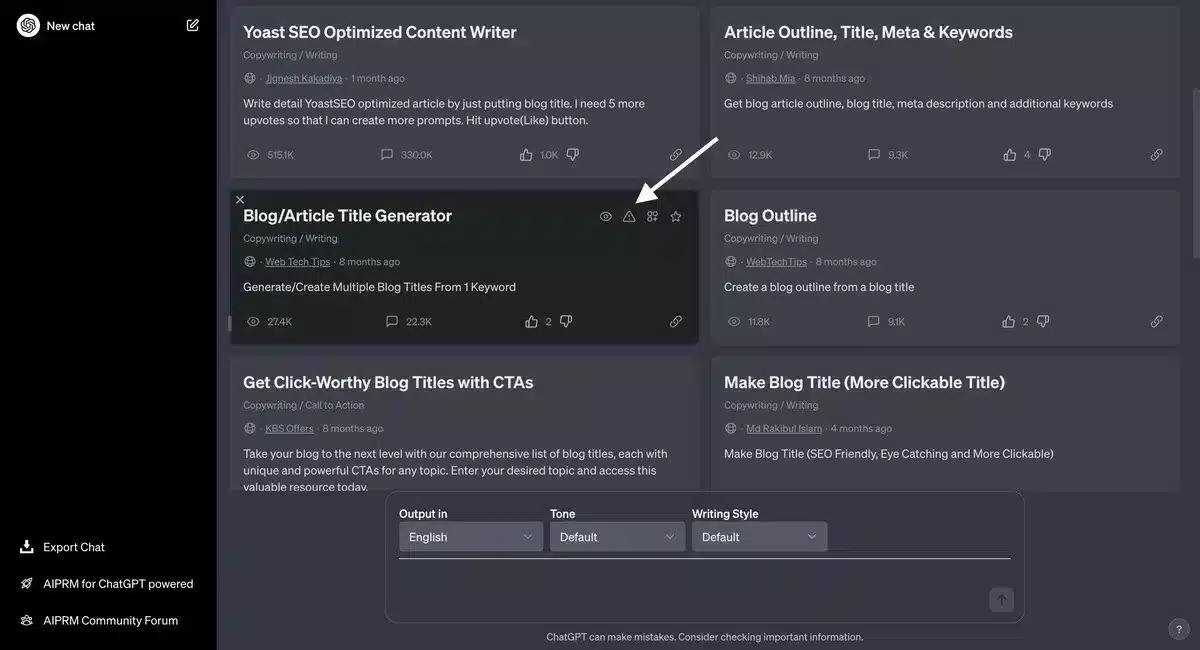Click the views eye icon showing 11.8K
This screenshot has width=1200, height=650.
coord(734,322)
